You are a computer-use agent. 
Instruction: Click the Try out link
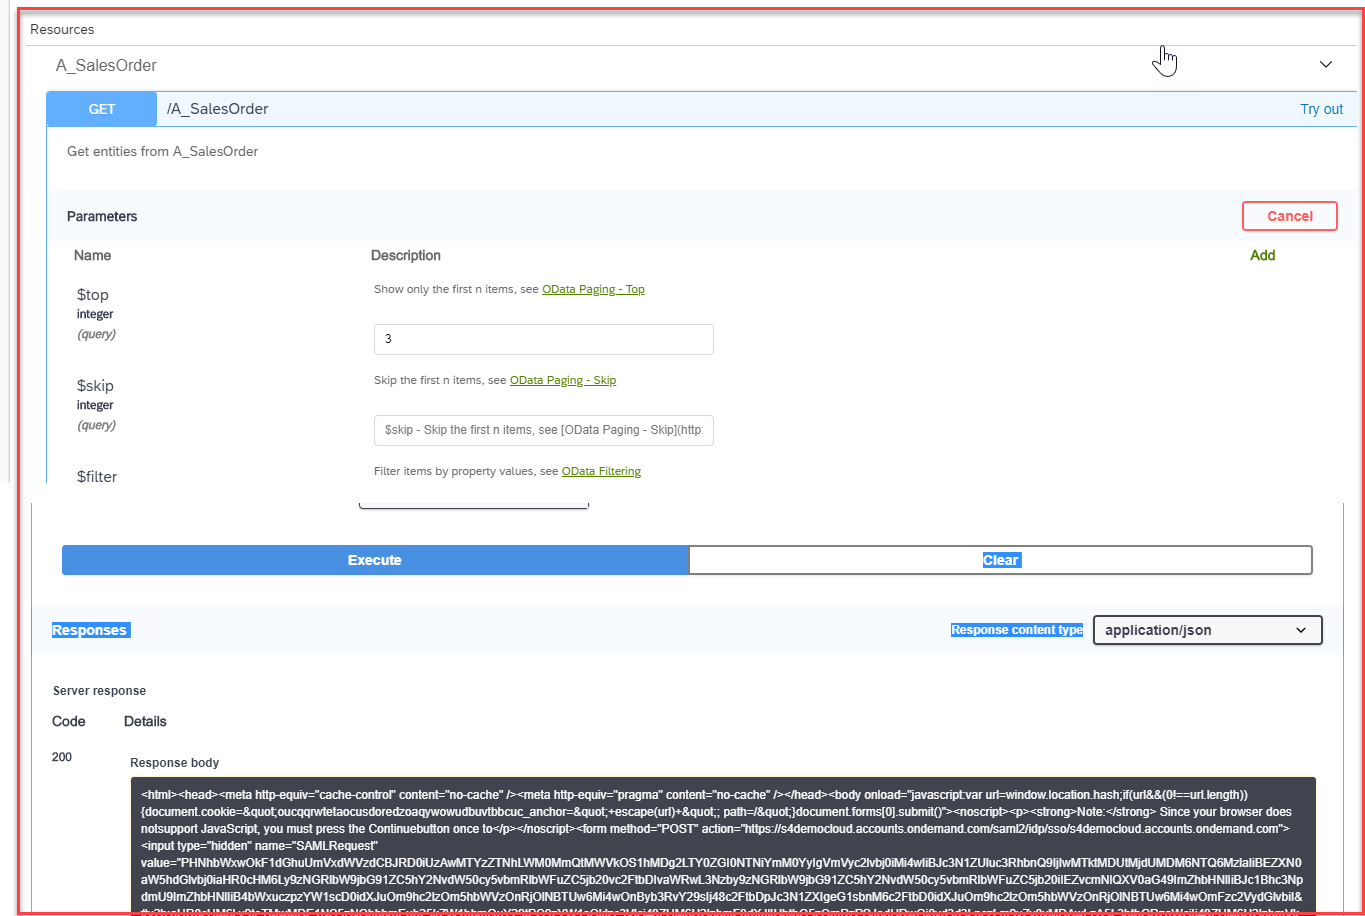pyautogui.click(x=1321, y=109)
